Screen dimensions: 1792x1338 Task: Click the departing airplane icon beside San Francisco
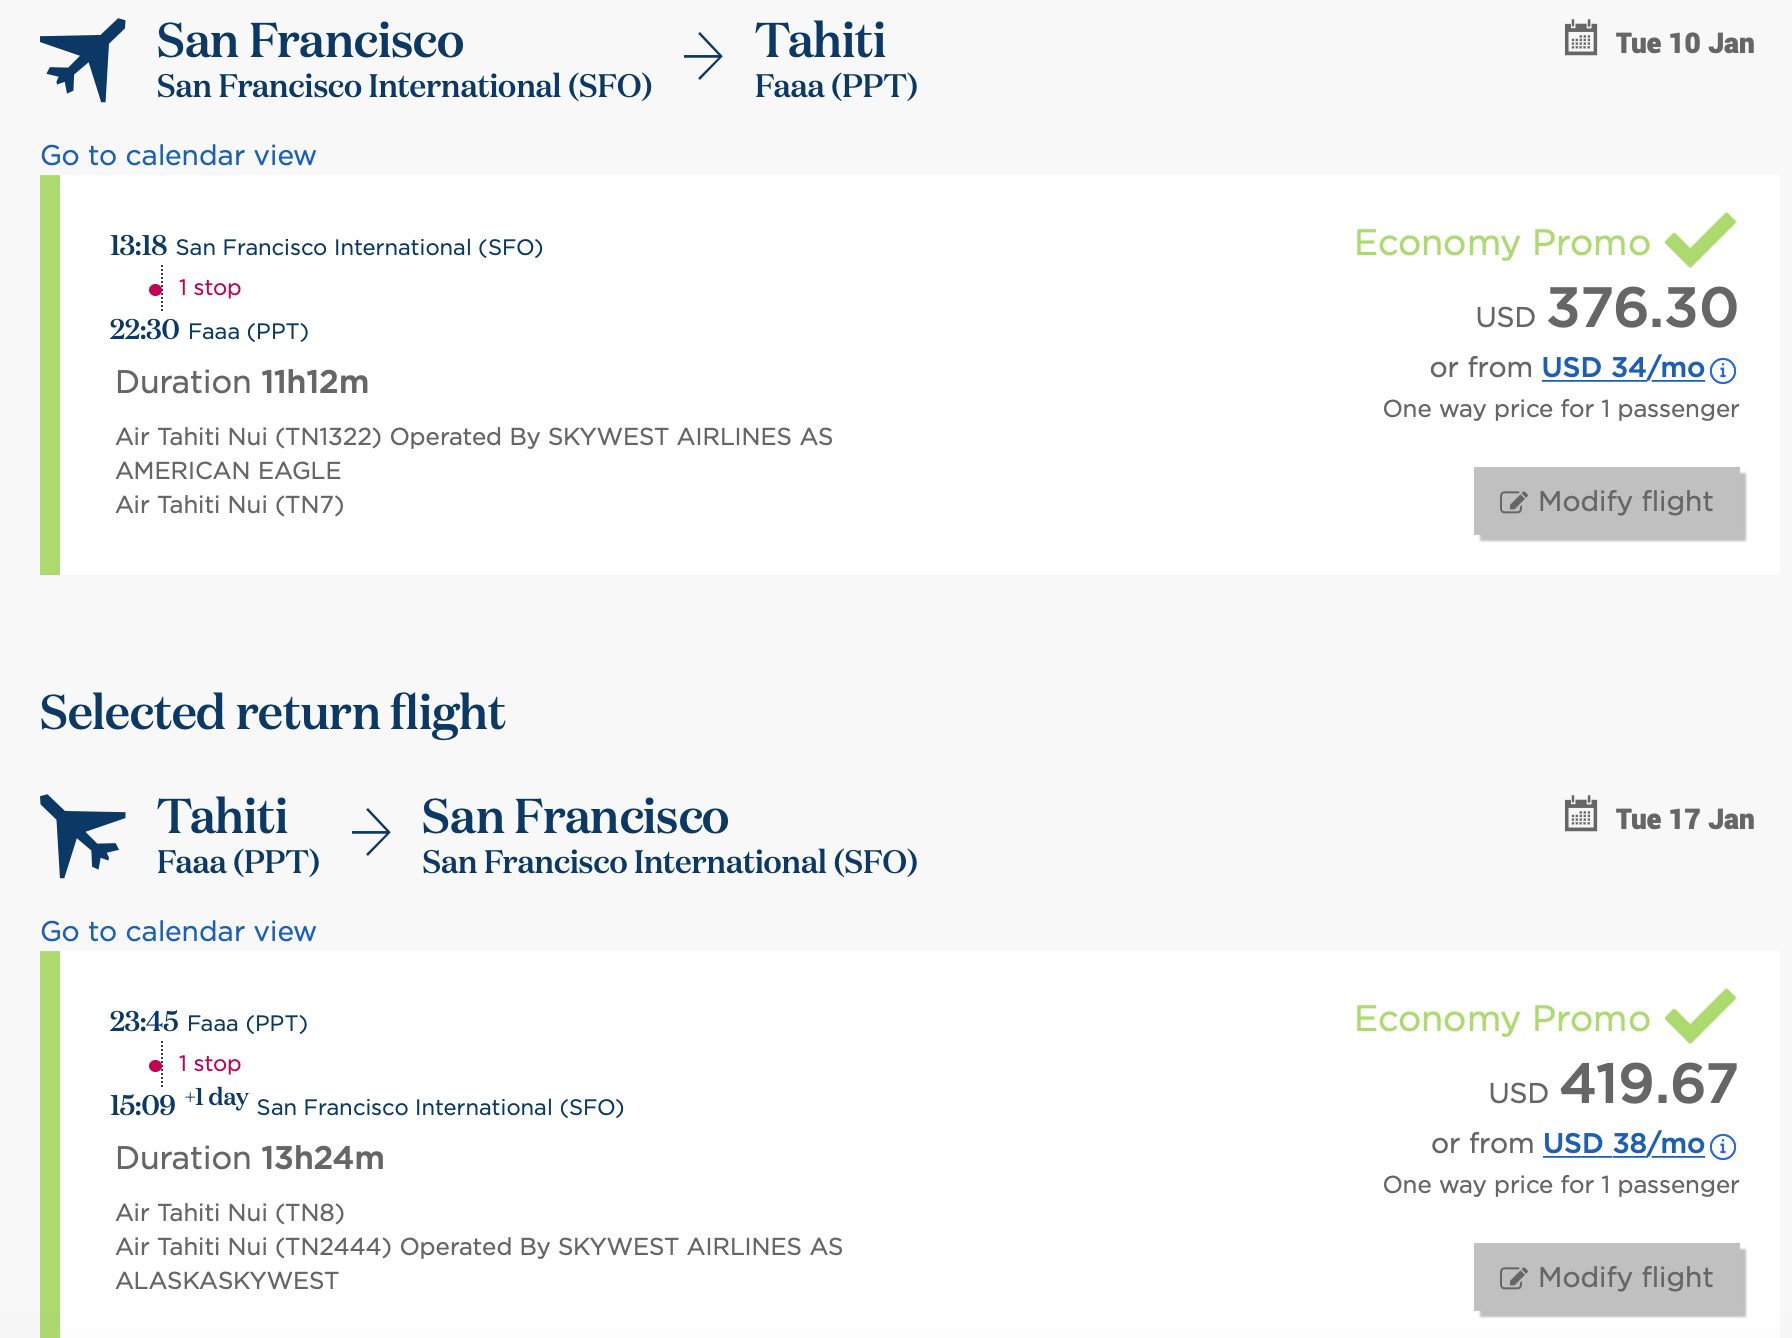tap(82, 60)
